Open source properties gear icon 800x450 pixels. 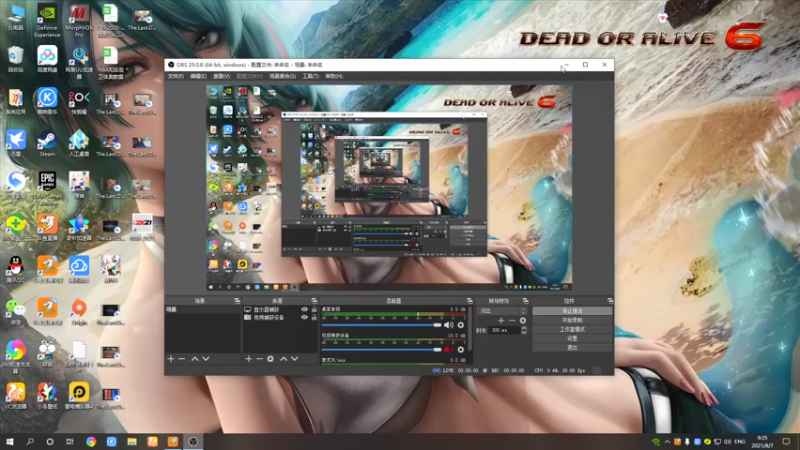[270, 359]
